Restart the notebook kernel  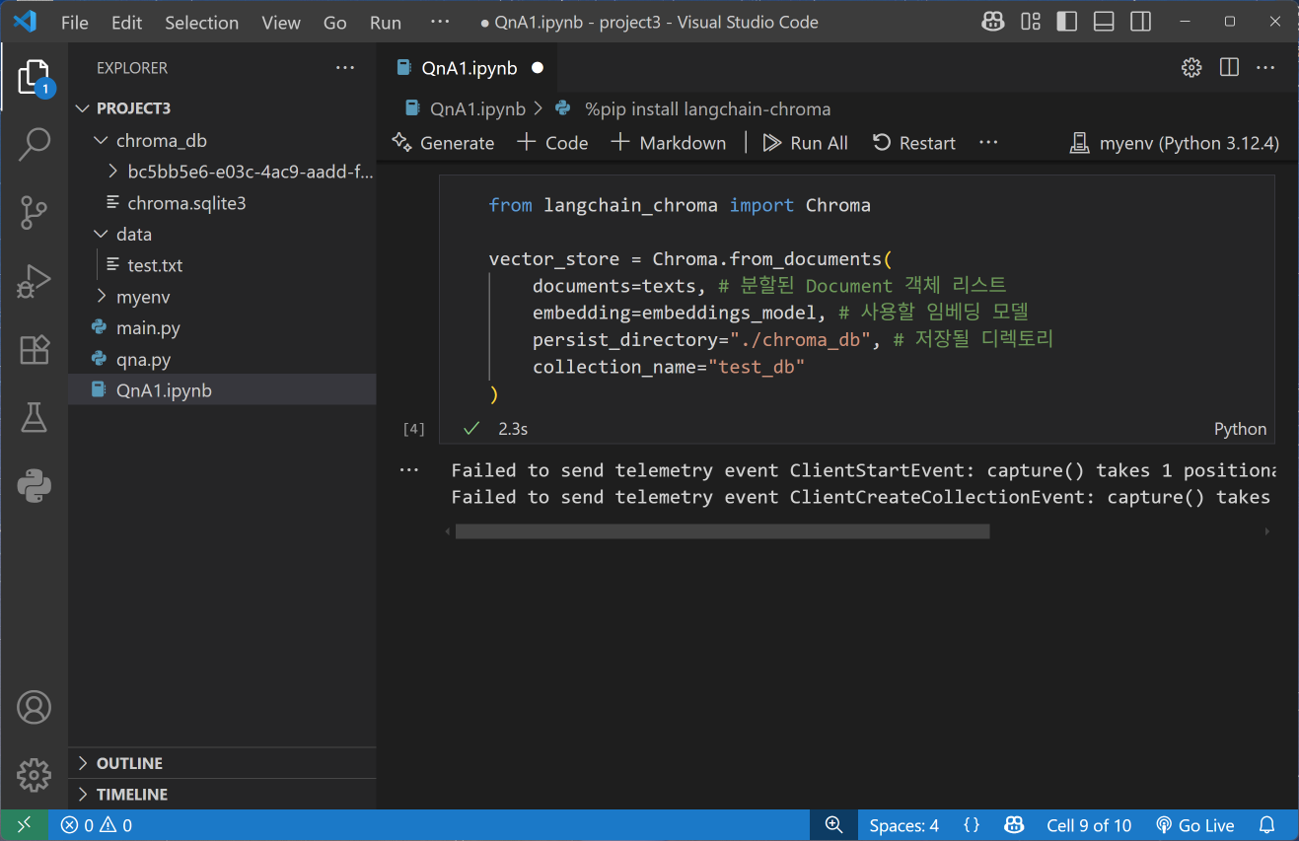coord(914,143)
